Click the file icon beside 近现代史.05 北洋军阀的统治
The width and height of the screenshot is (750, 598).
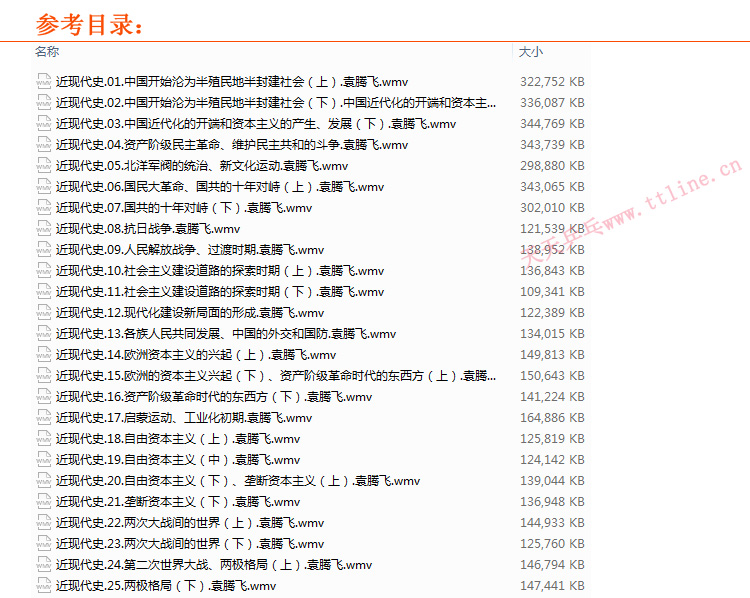[42, 166]
